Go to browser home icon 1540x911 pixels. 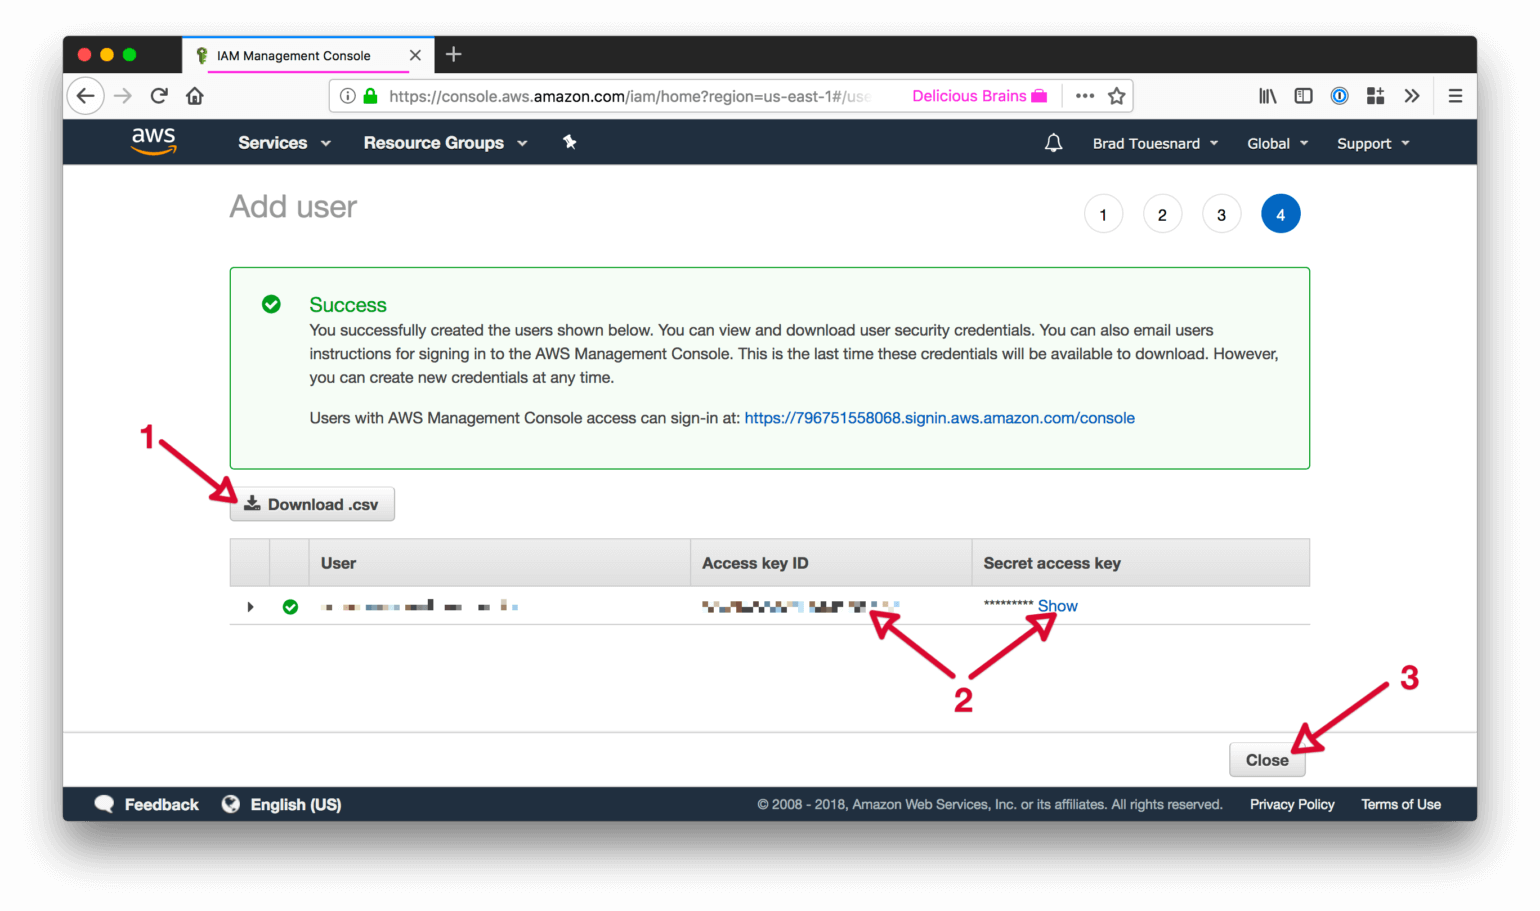pyautogui.click(x=195, y=96)
